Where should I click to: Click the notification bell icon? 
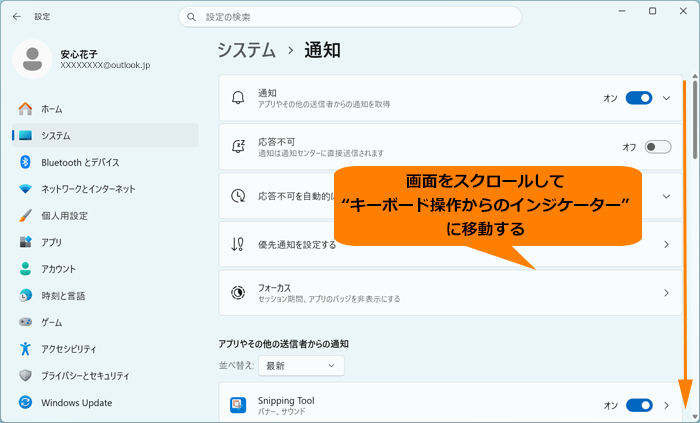[x=238, y=98]
